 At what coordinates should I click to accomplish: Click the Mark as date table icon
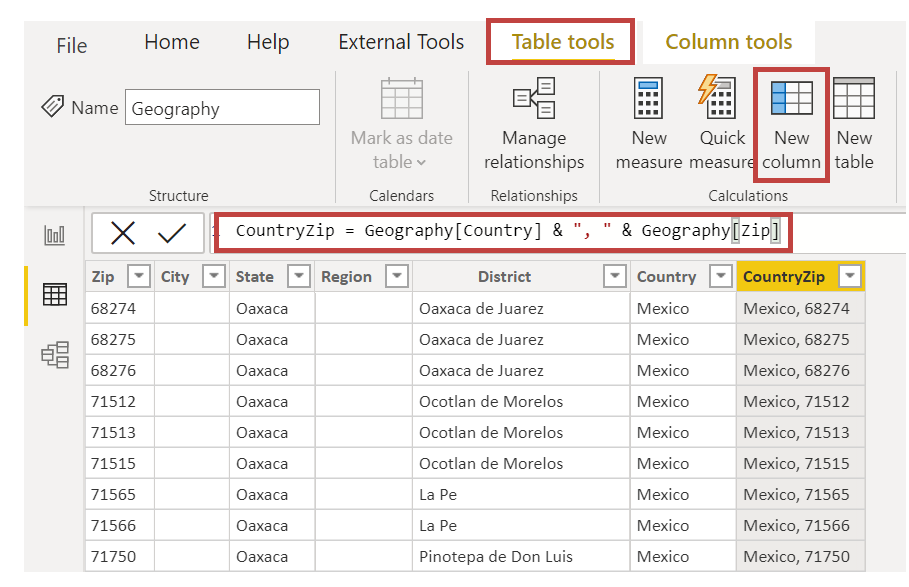tap(402, 98)
